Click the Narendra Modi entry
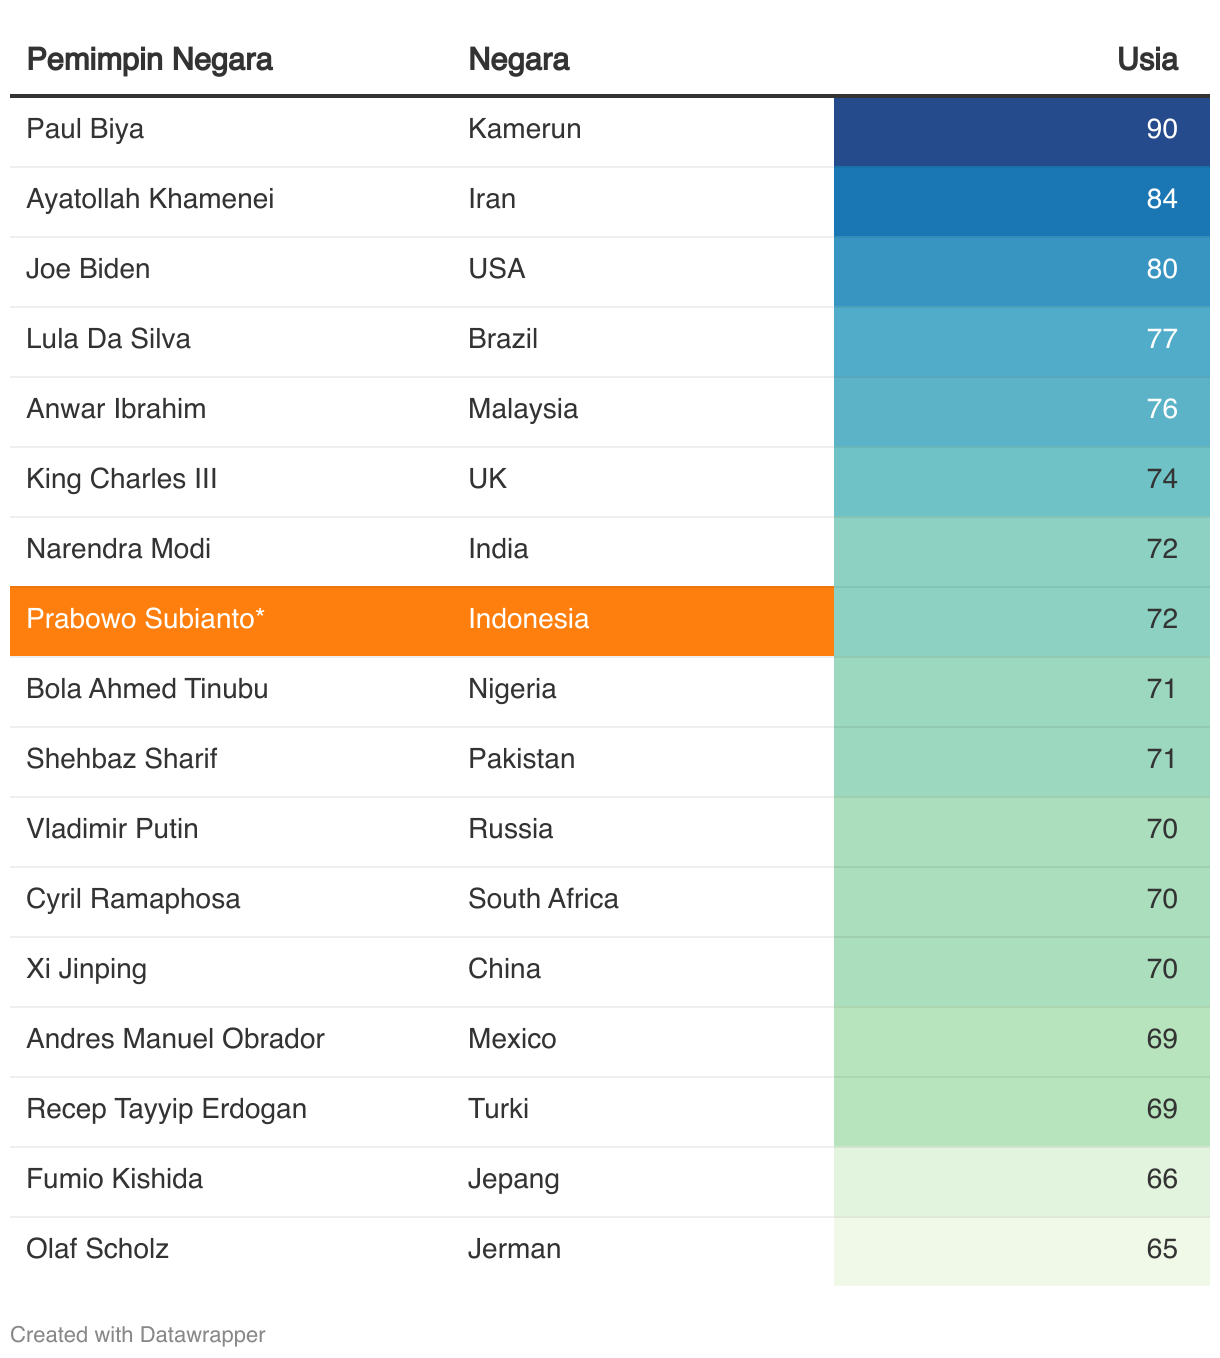The width and height of the screenshot is (1220, 1358). pos(119,549)
